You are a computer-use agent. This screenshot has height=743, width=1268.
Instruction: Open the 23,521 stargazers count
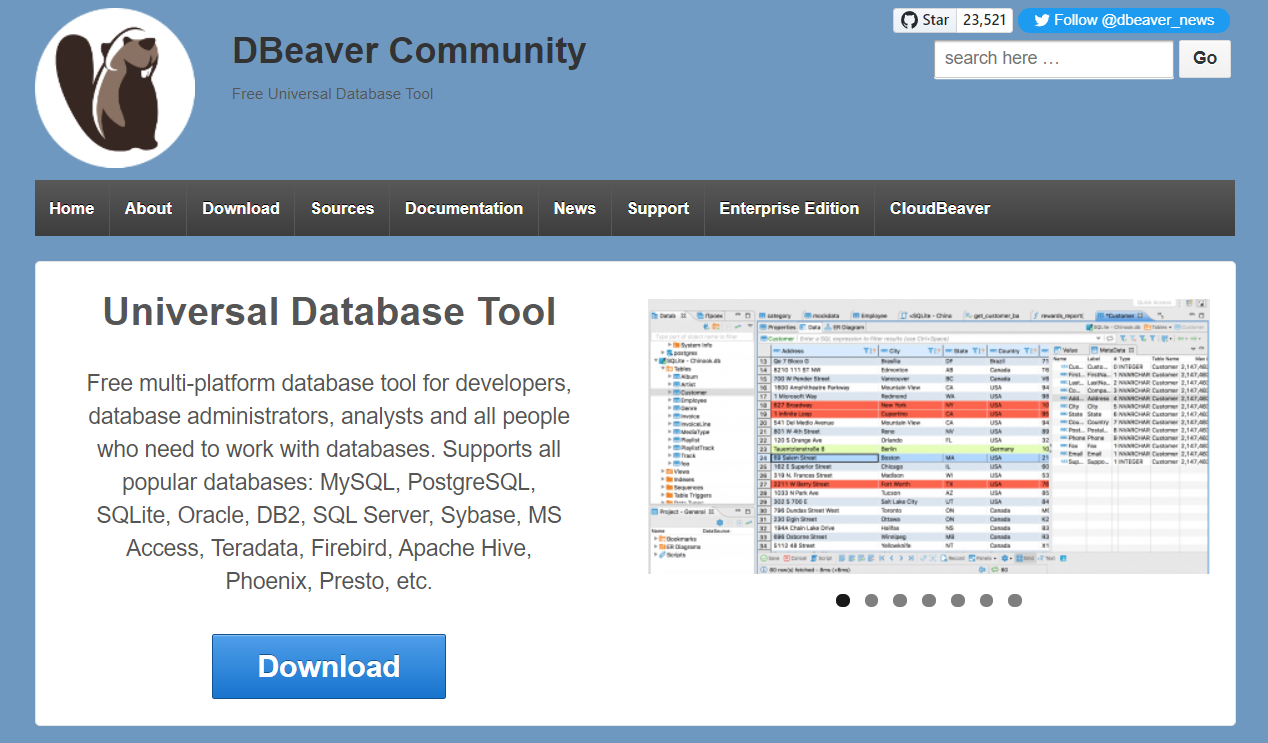985,20
